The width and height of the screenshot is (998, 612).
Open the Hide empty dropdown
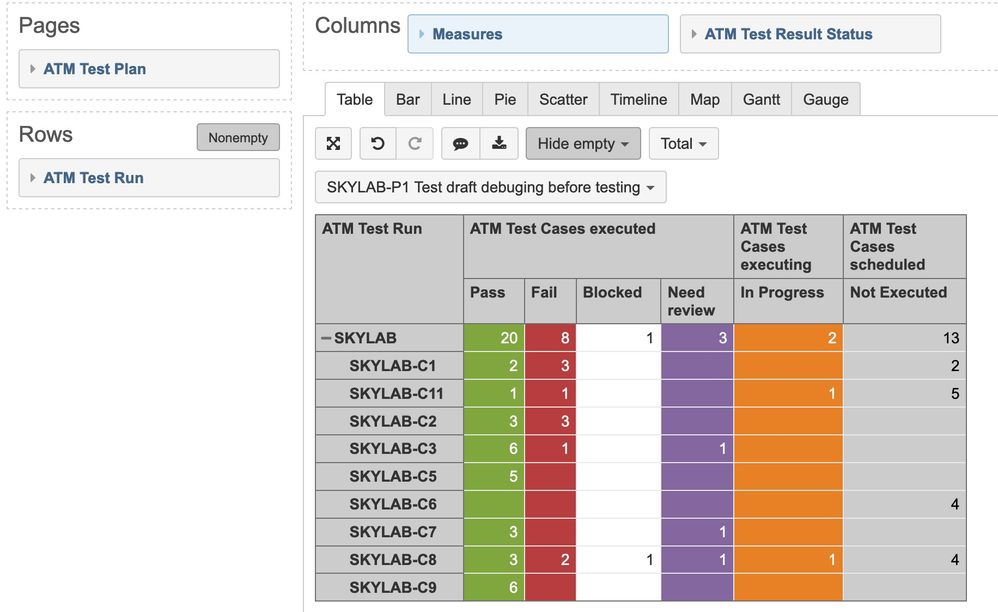(583, 144)
